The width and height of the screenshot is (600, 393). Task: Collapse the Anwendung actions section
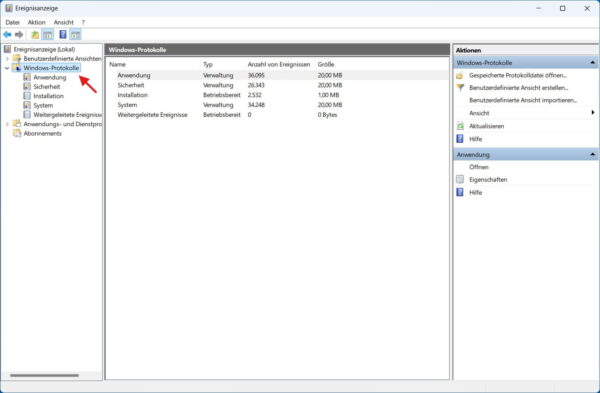click(593, 154)
